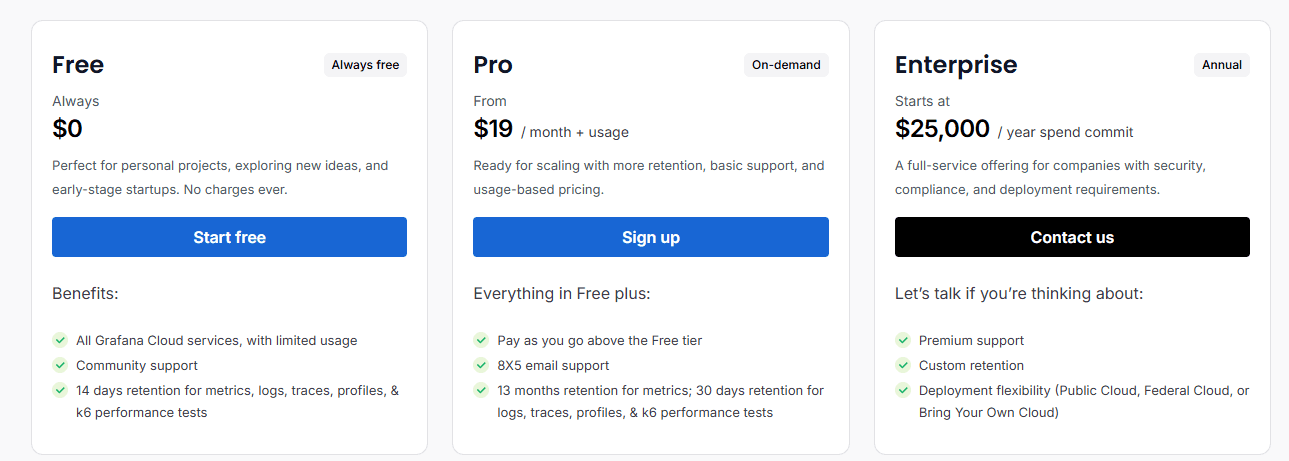The height and width of the screenshot is (461, 1289).
Task: Click the Always free badge
Action: point(365,65)
